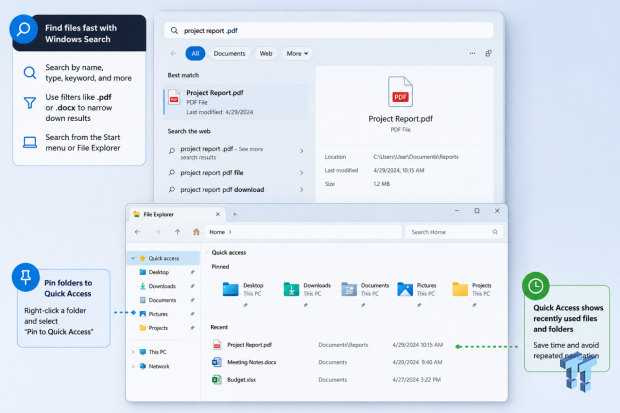Select Quick access in the navigation pane
Viewport: 620px width, 413px height.
pyautogui.click(x=164, y=258)
